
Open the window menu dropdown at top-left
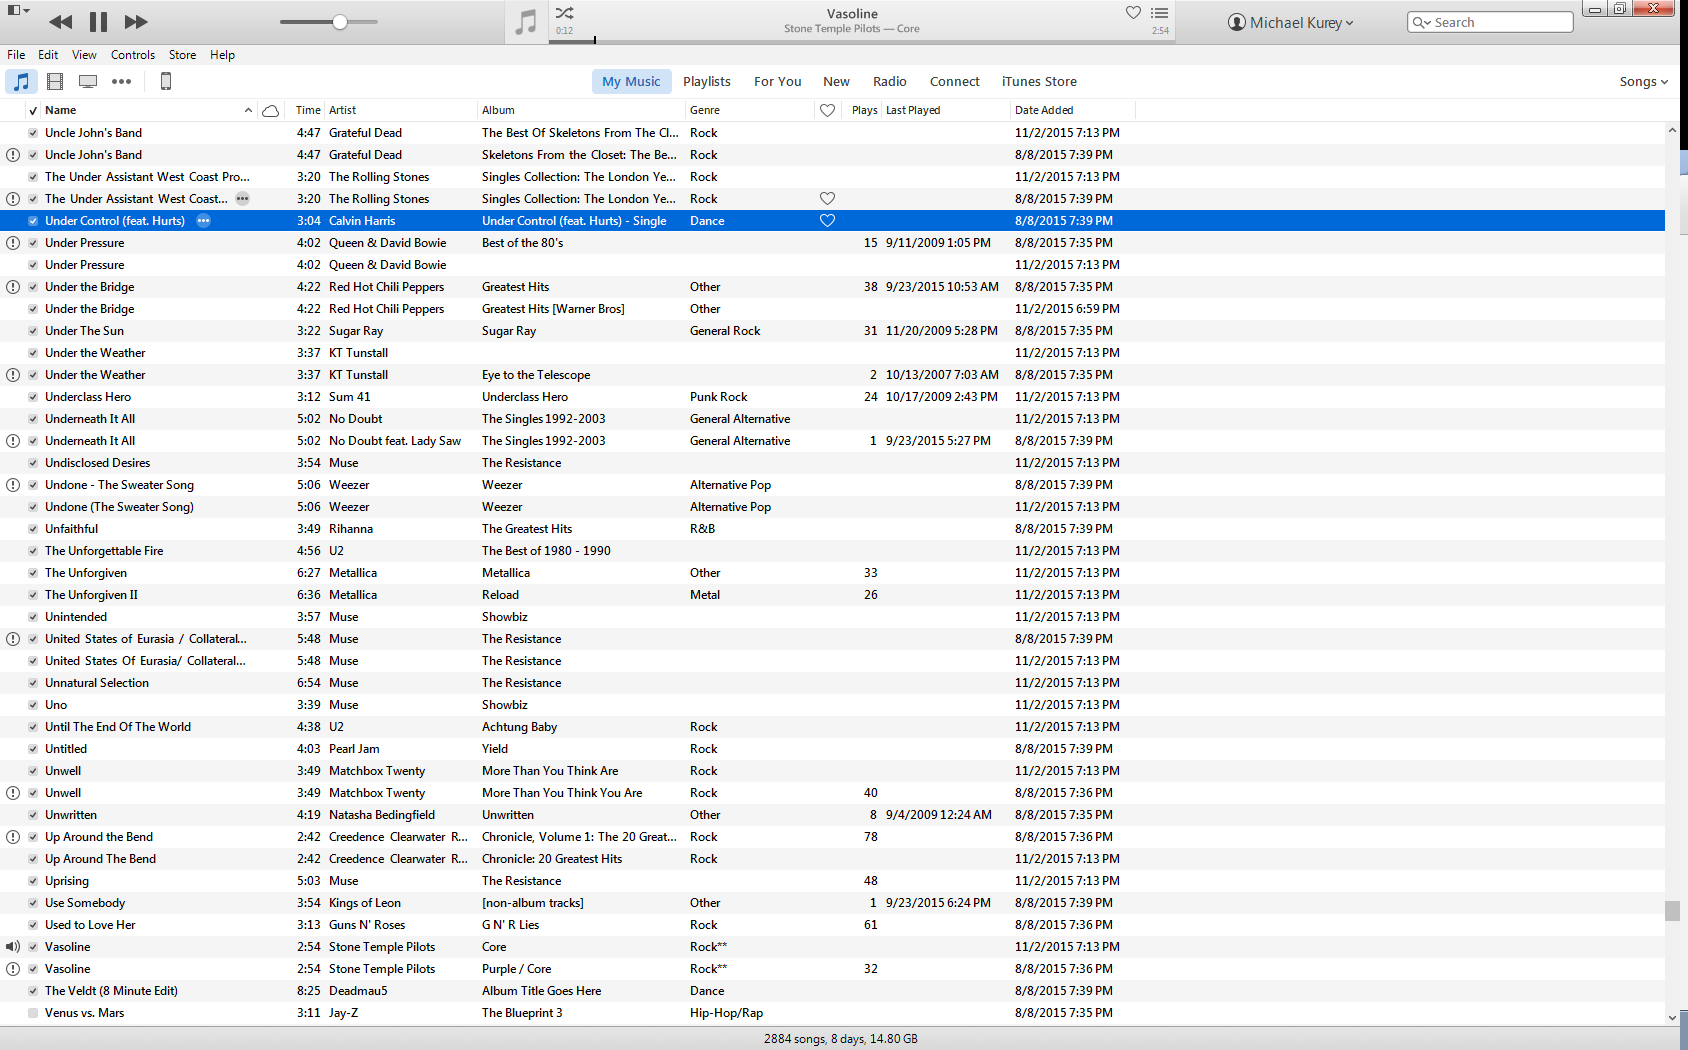18,10
